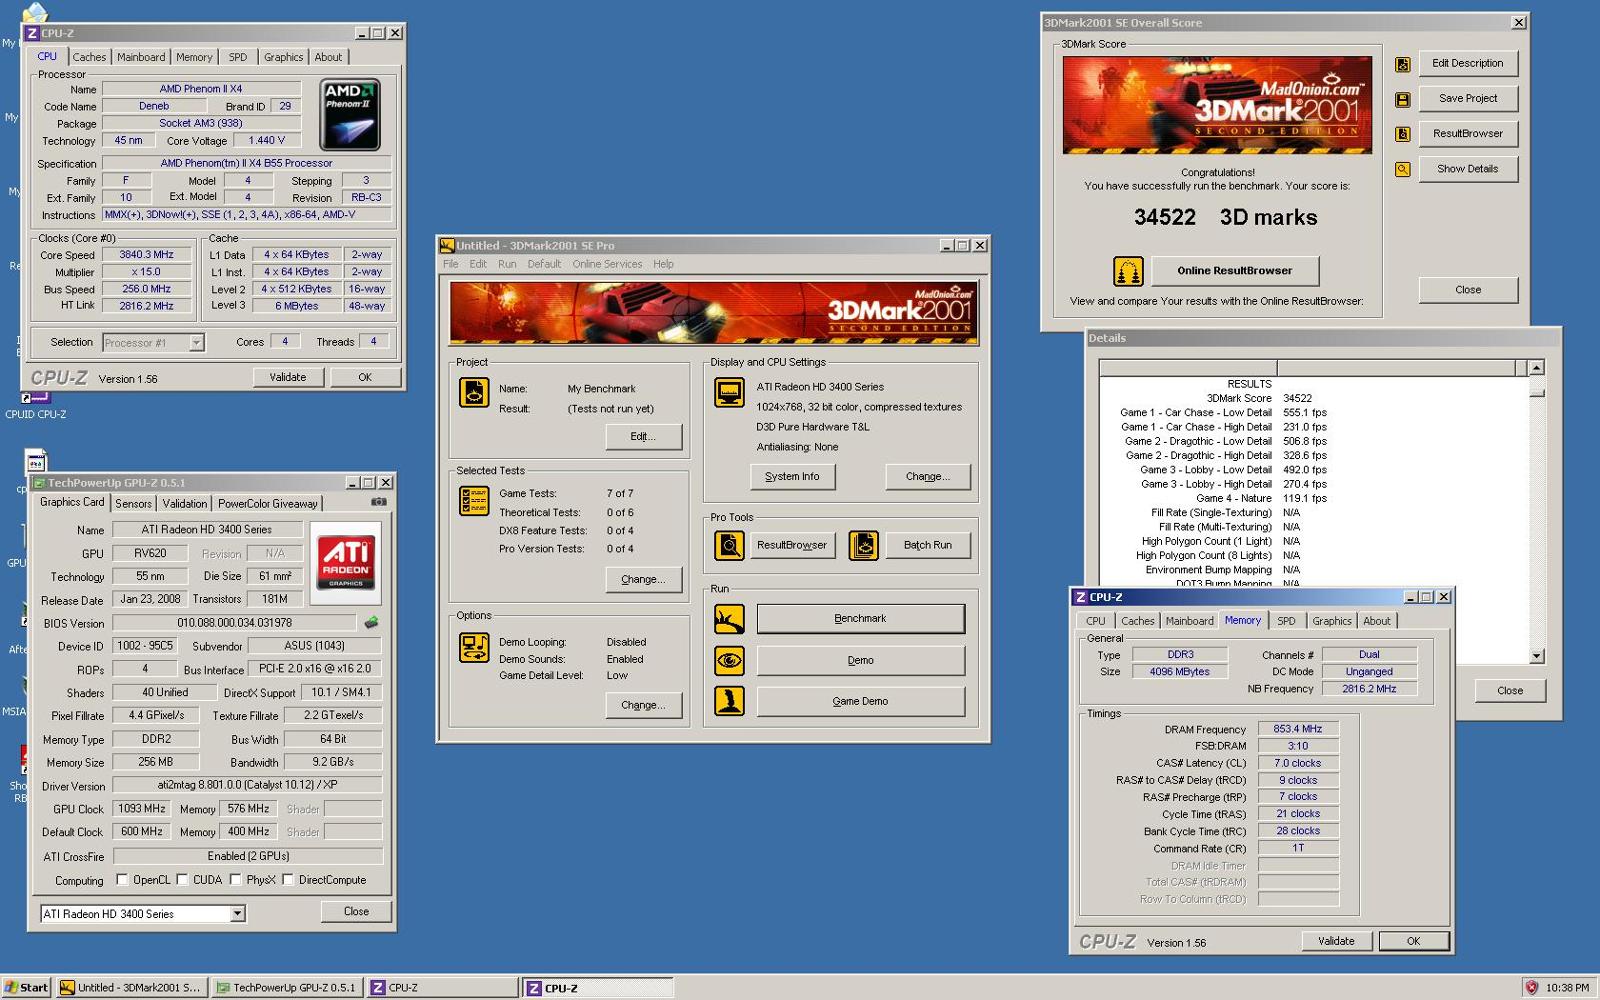Switch to the Validation tab in GPU-Z
The height and width of the screenshot is (1000, 1600).
185,503
